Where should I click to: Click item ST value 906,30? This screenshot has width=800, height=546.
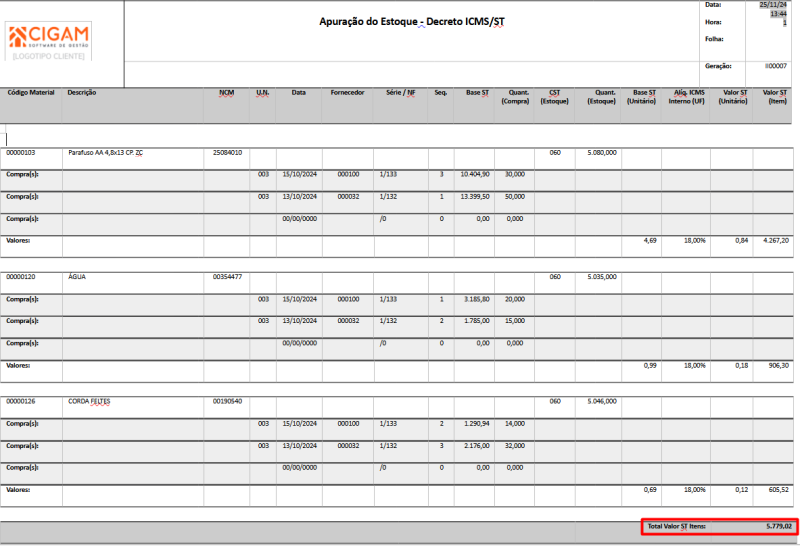coord(779,365)
